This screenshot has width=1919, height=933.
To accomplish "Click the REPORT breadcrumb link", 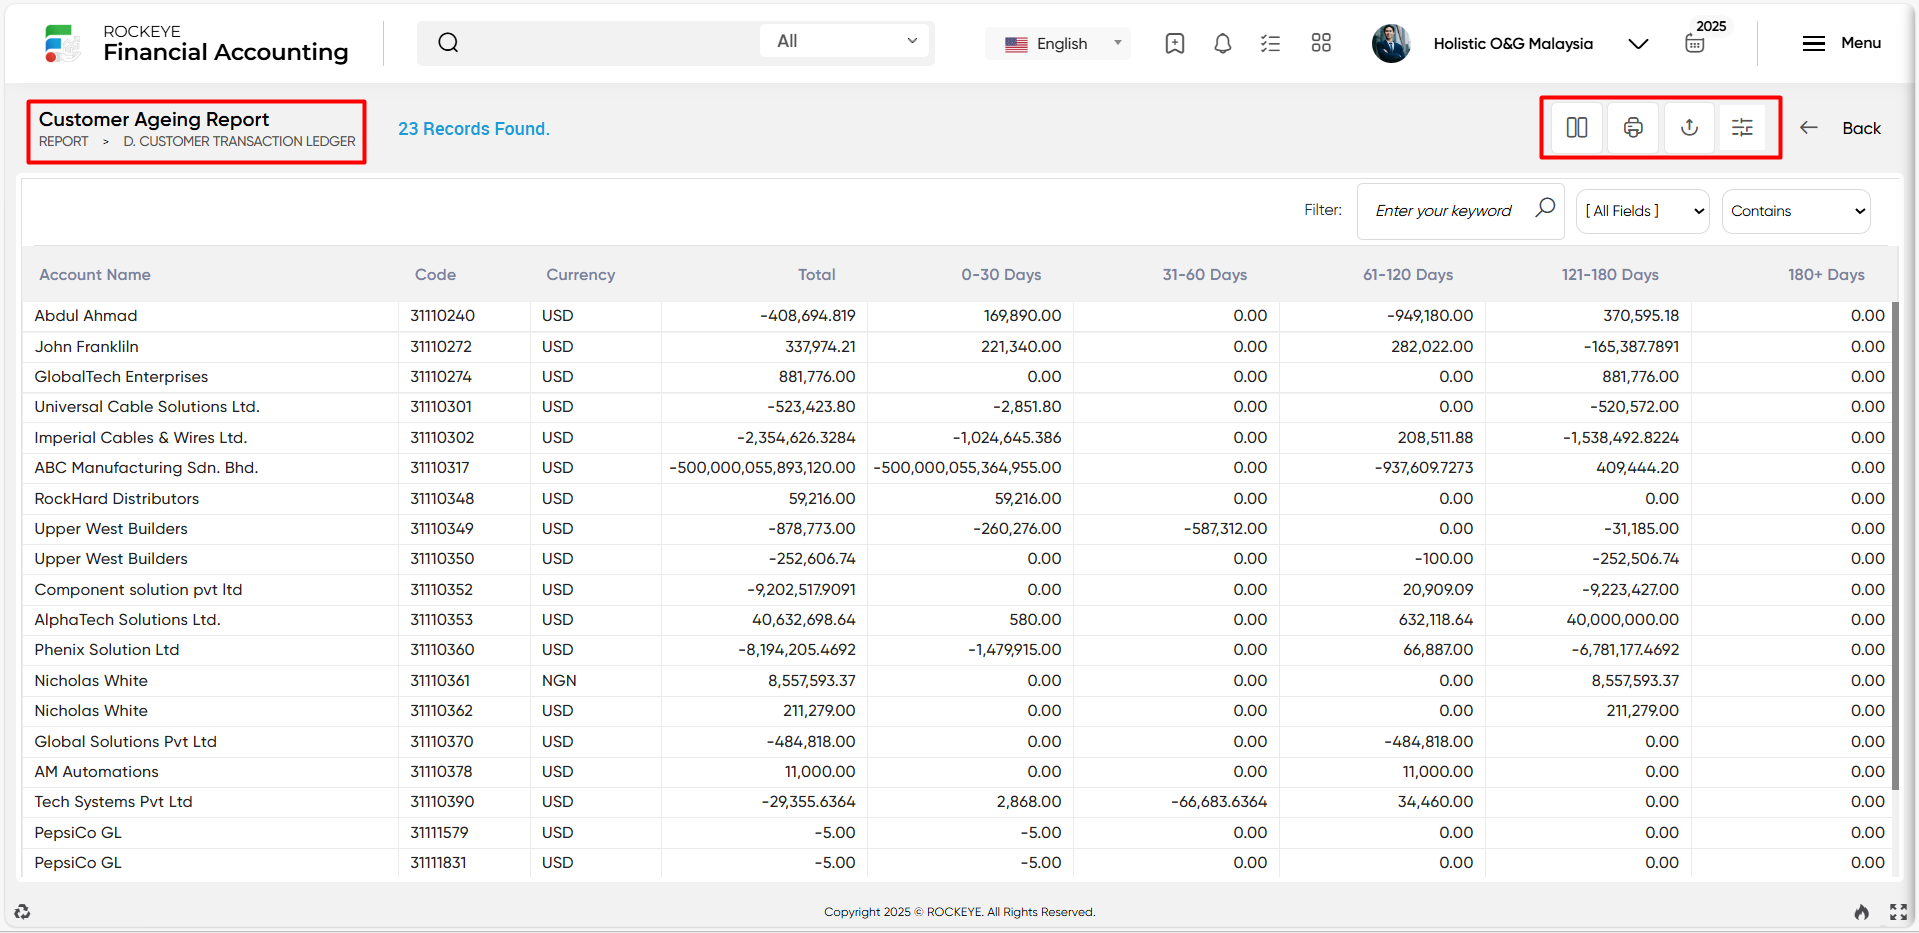I will (63, 141).
